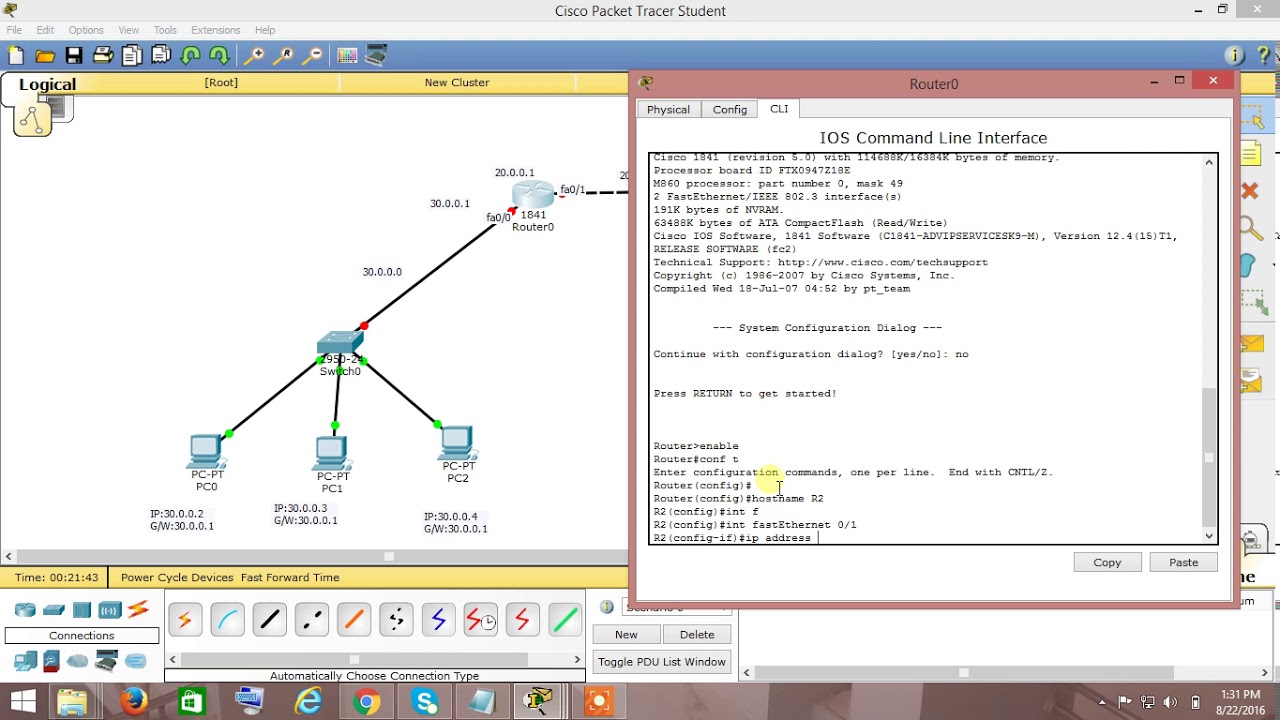Open the Help menu

click(x=265, y=30)
